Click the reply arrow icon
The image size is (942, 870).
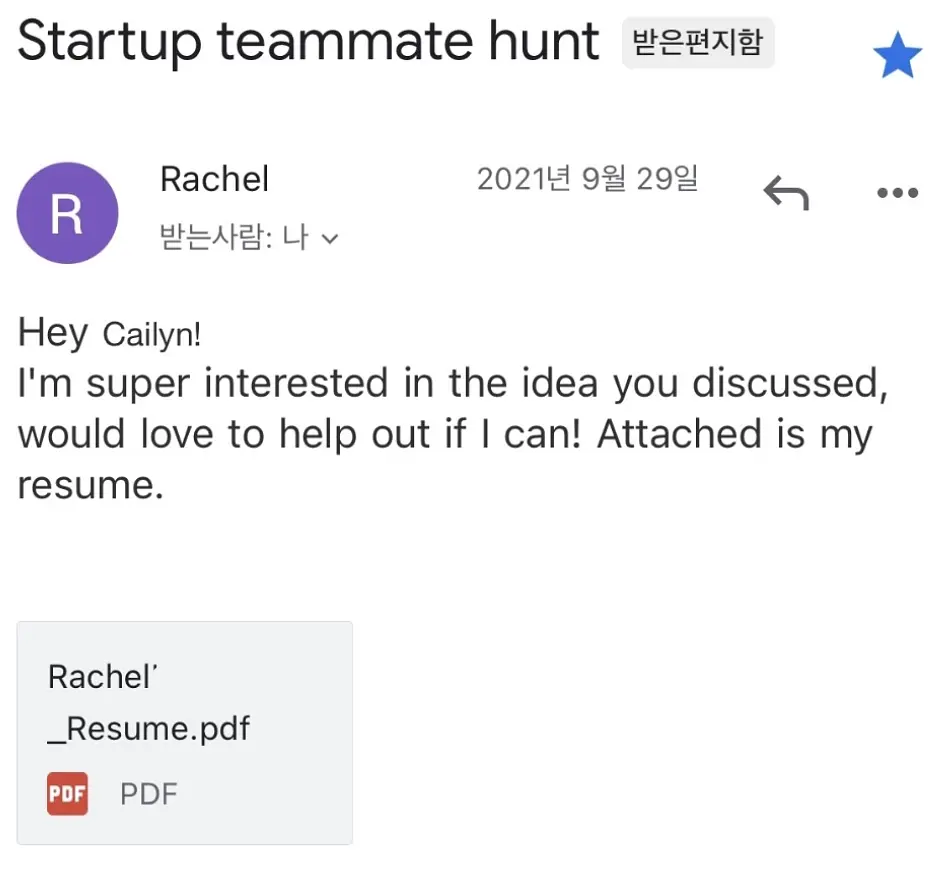pos(786,192)
